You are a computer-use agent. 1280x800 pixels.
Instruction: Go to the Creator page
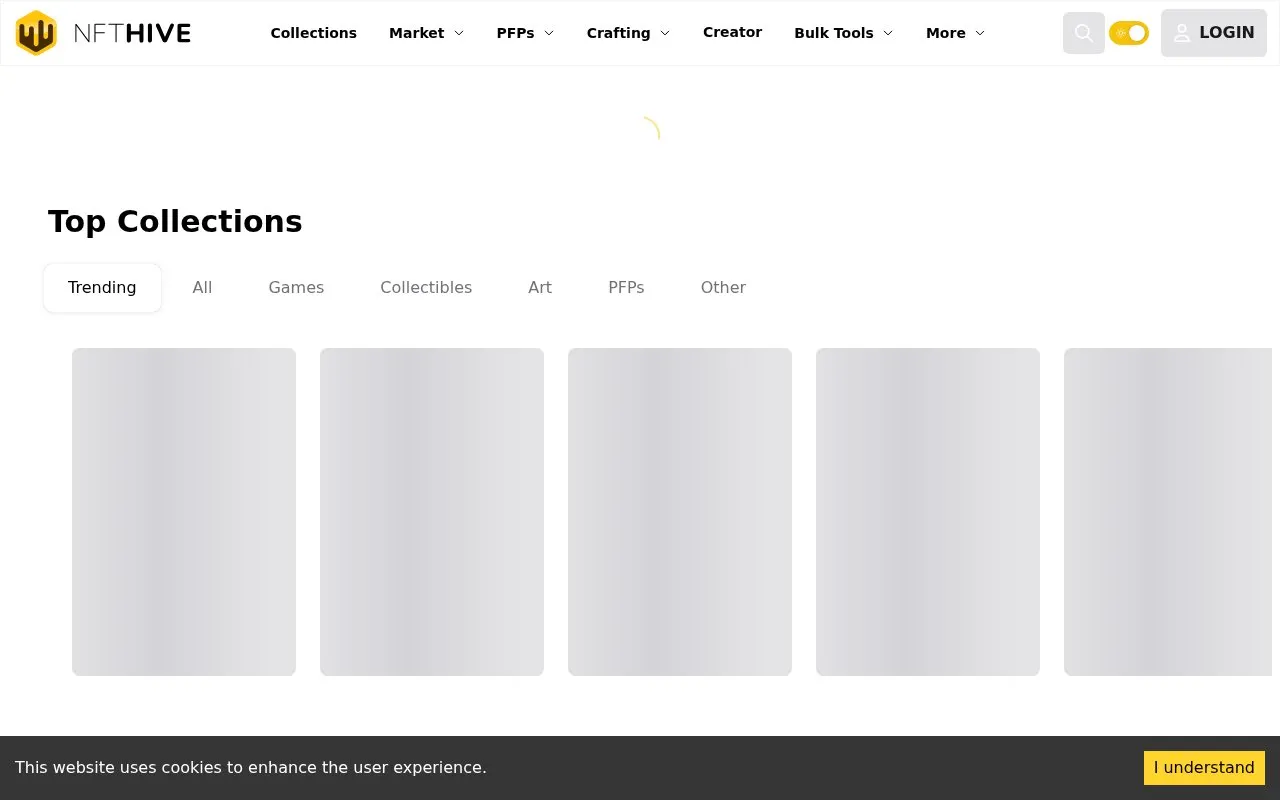(x=732, y=32)
